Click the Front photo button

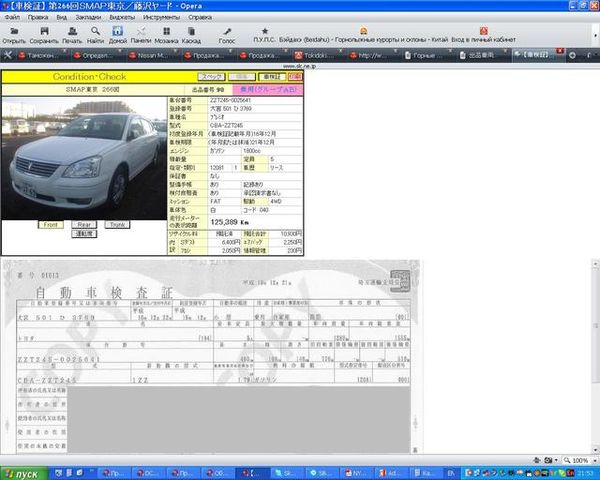(51, 225)
